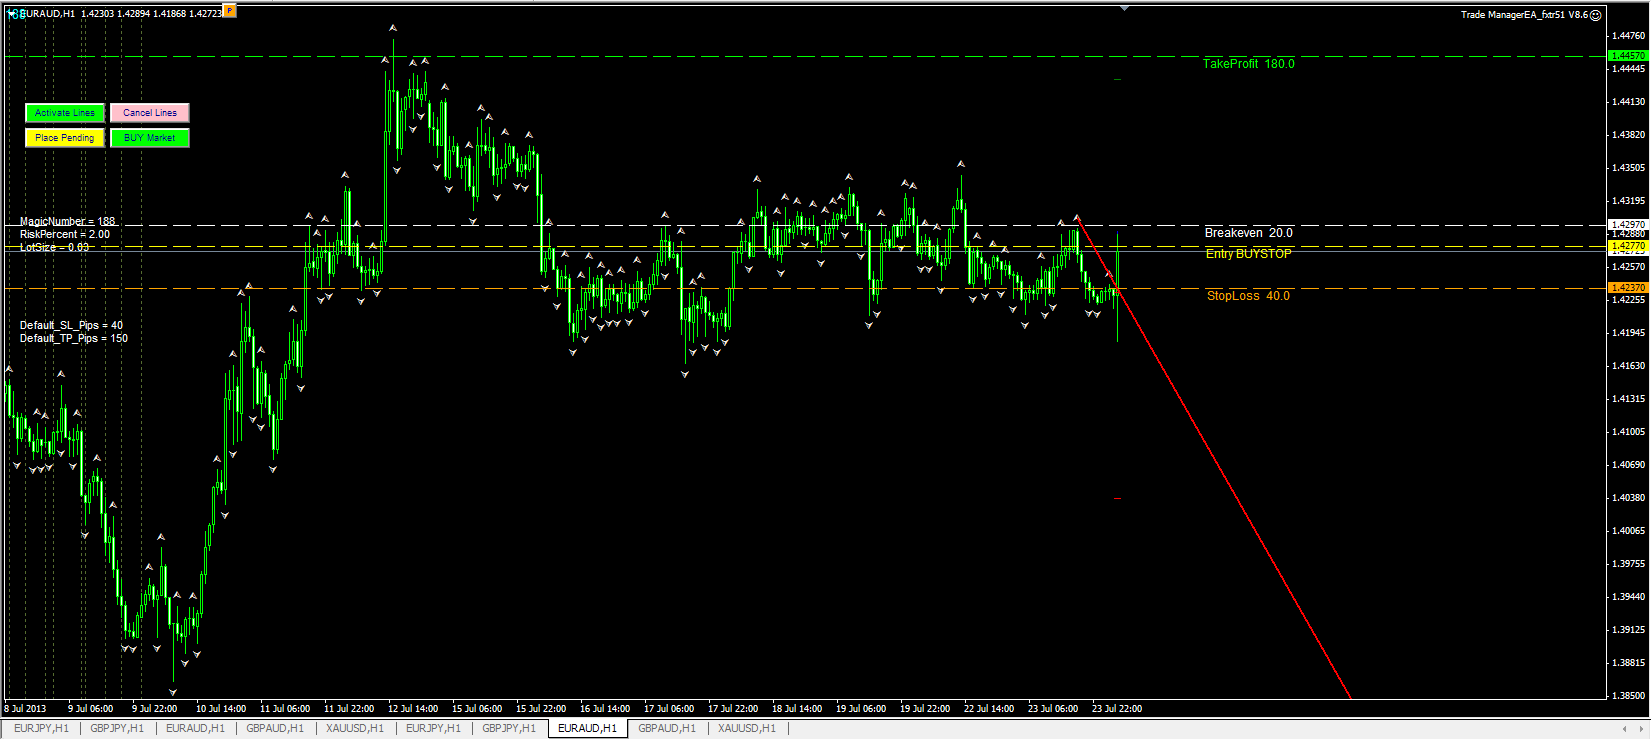Click the 12 Jul 14:00 time axis label
Image resolution: width=1651 pixels, height=740 pixels.
click(413, 709)
